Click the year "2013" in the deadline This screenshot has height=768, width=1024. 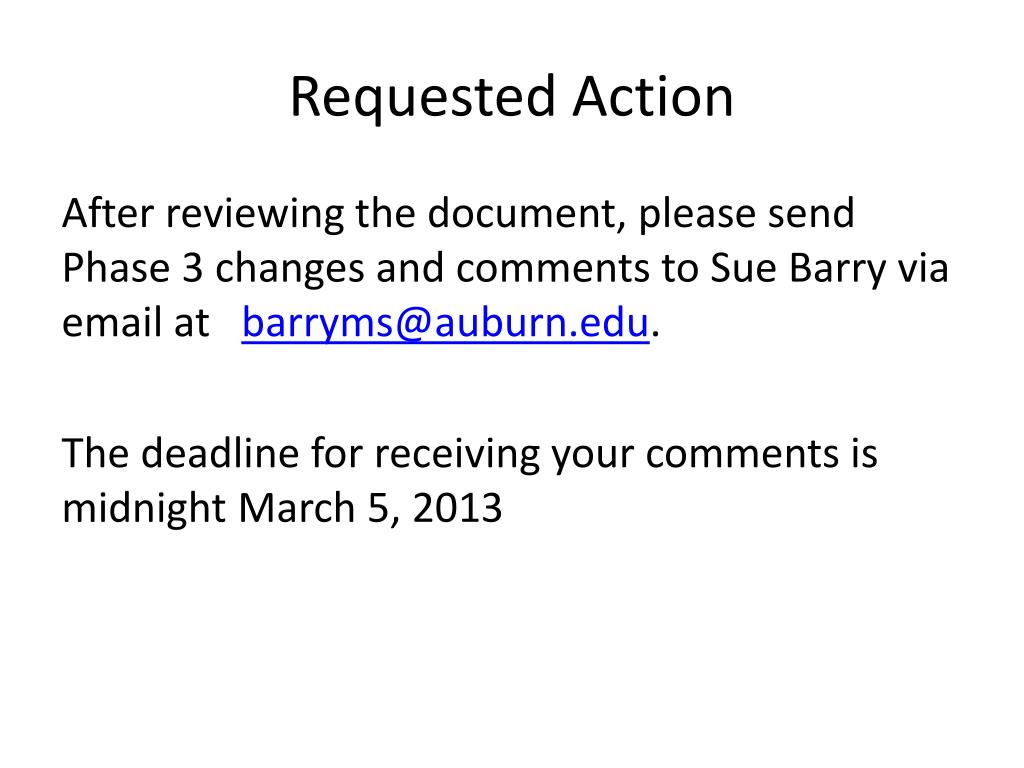click(457, 508)
